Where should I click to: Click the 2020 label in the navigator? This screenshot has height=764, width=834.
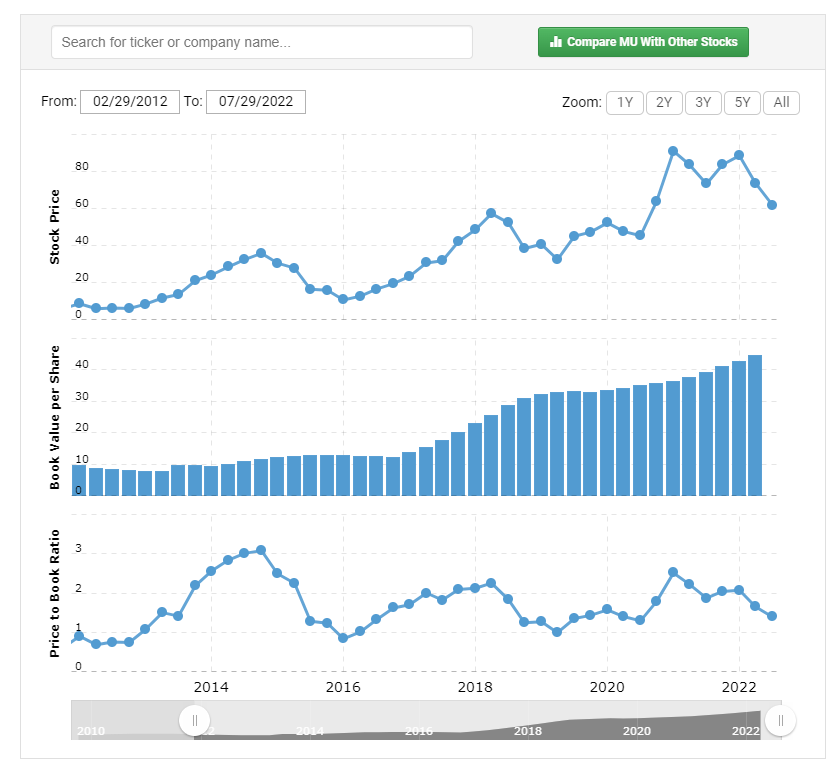(x=637, y=731)
